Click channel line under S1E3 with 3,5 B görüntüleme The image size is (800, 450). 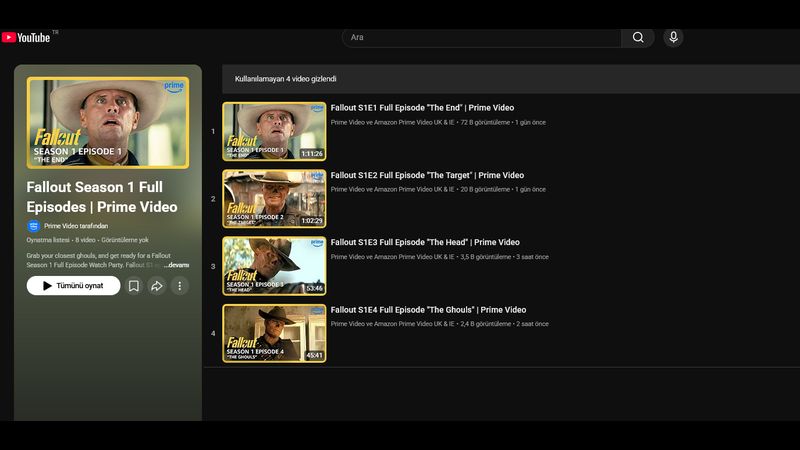[440, 257]
